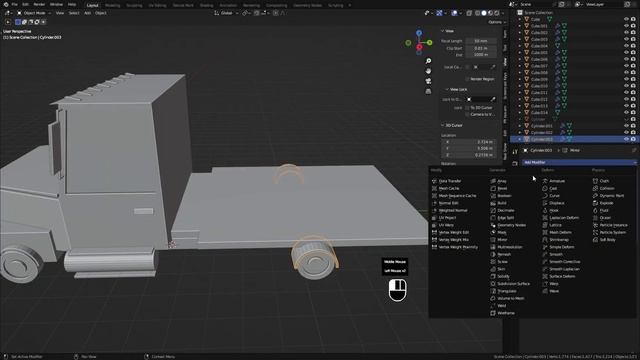Click the Blender logo menu icon
Image resolution: width=640 pixels, height=360 pixels.
tap(5, 4)
